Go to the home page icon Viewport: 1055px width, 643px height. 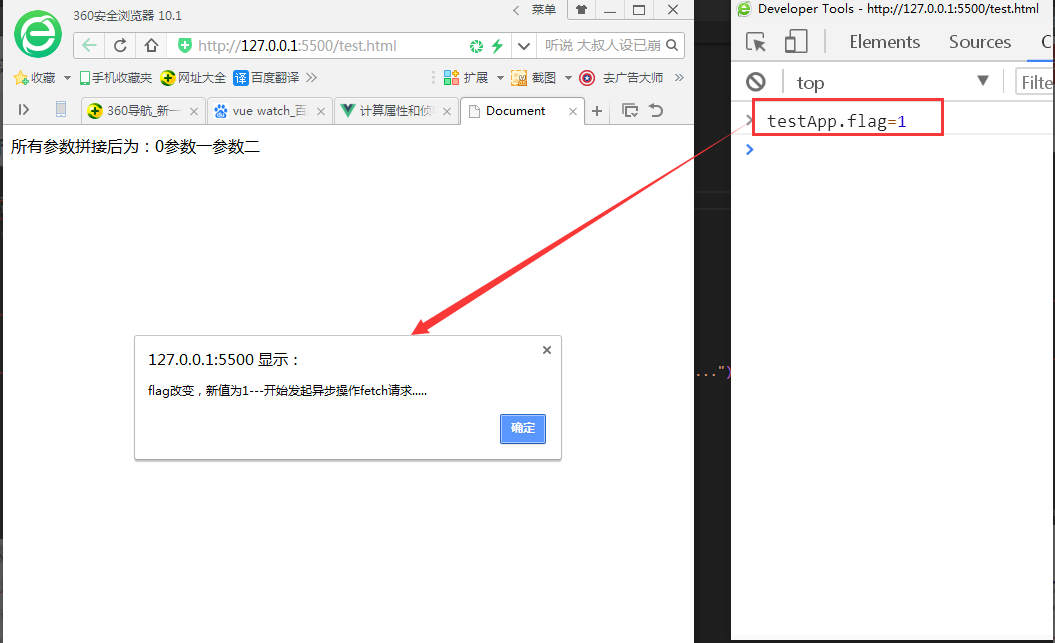pyautogui.click(x=151, y=46)
